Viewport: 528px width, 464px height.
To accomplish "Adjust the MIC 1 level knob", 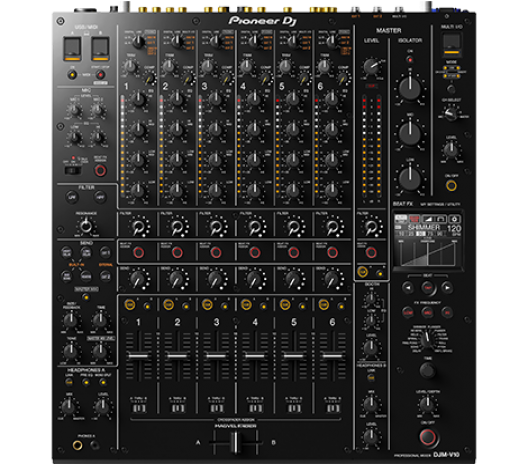I will pos(74,110).
